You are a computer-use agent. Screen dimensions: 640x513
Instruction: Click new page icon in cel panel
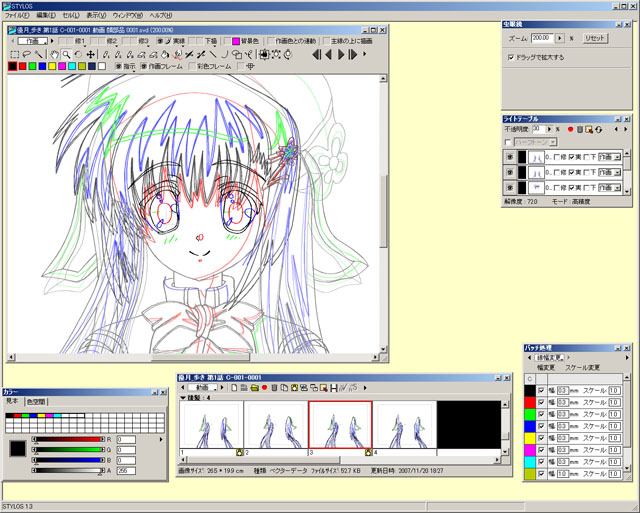[234, 388]
